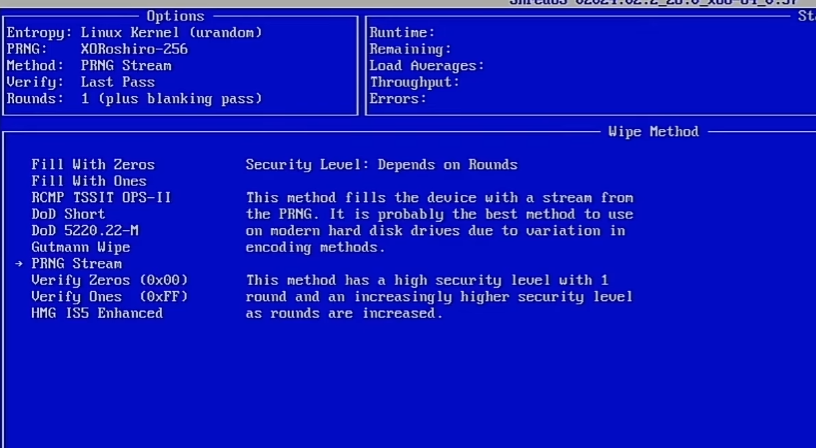
Task: Click the Verify Last Pass option
Action: (x=80, y=82)
